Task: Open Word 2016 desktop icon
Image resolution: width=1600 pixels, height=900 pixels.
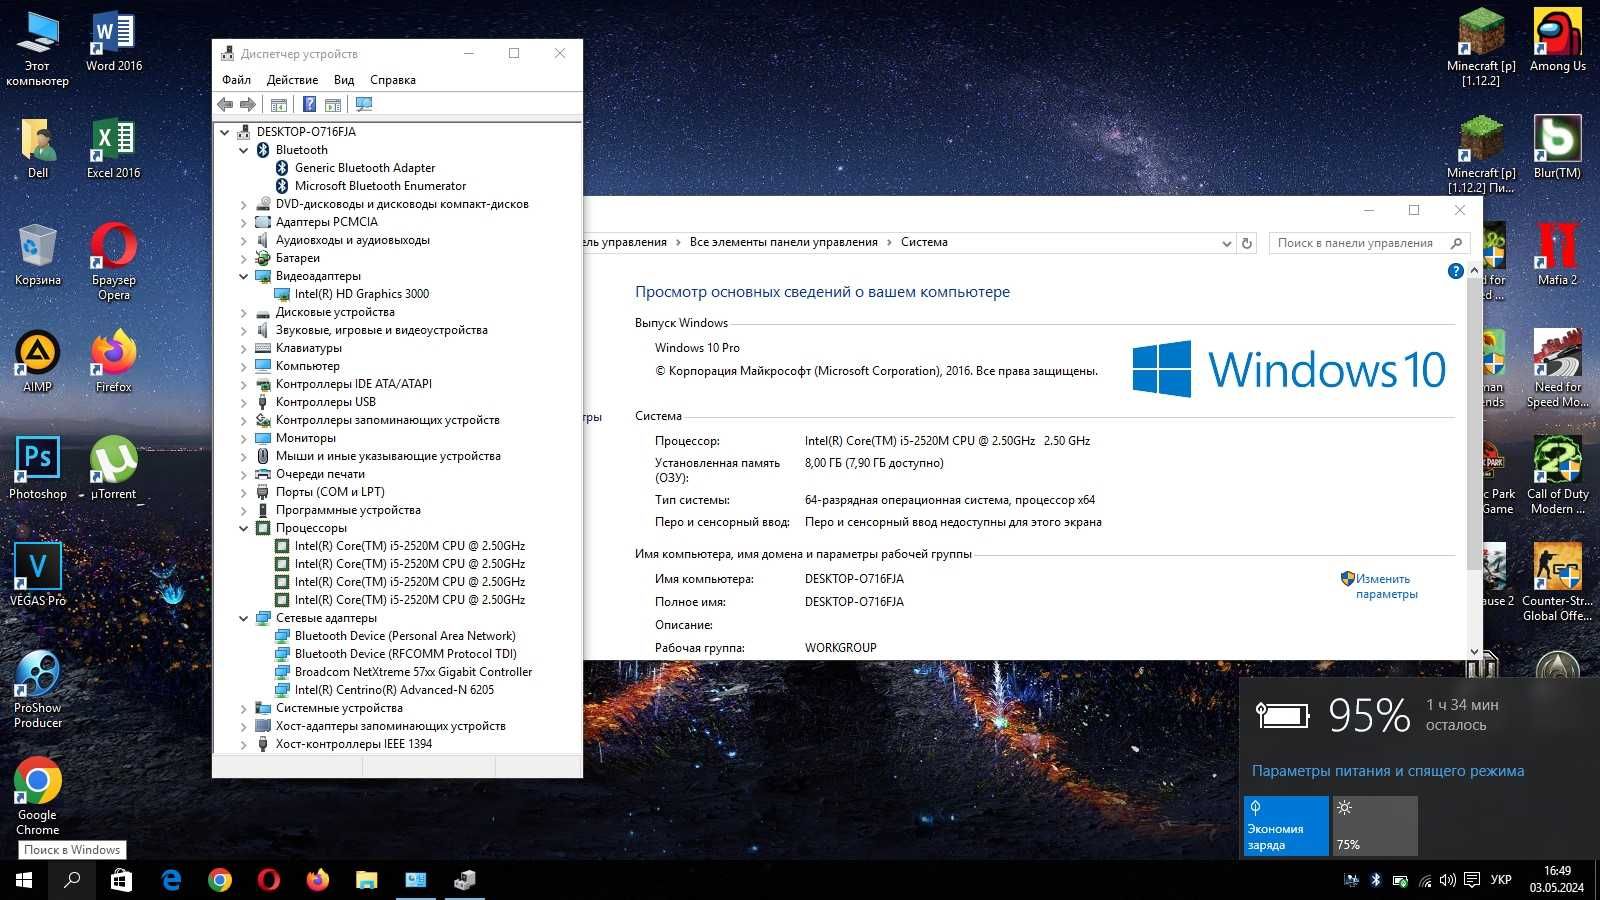Action: pos(114,42)
